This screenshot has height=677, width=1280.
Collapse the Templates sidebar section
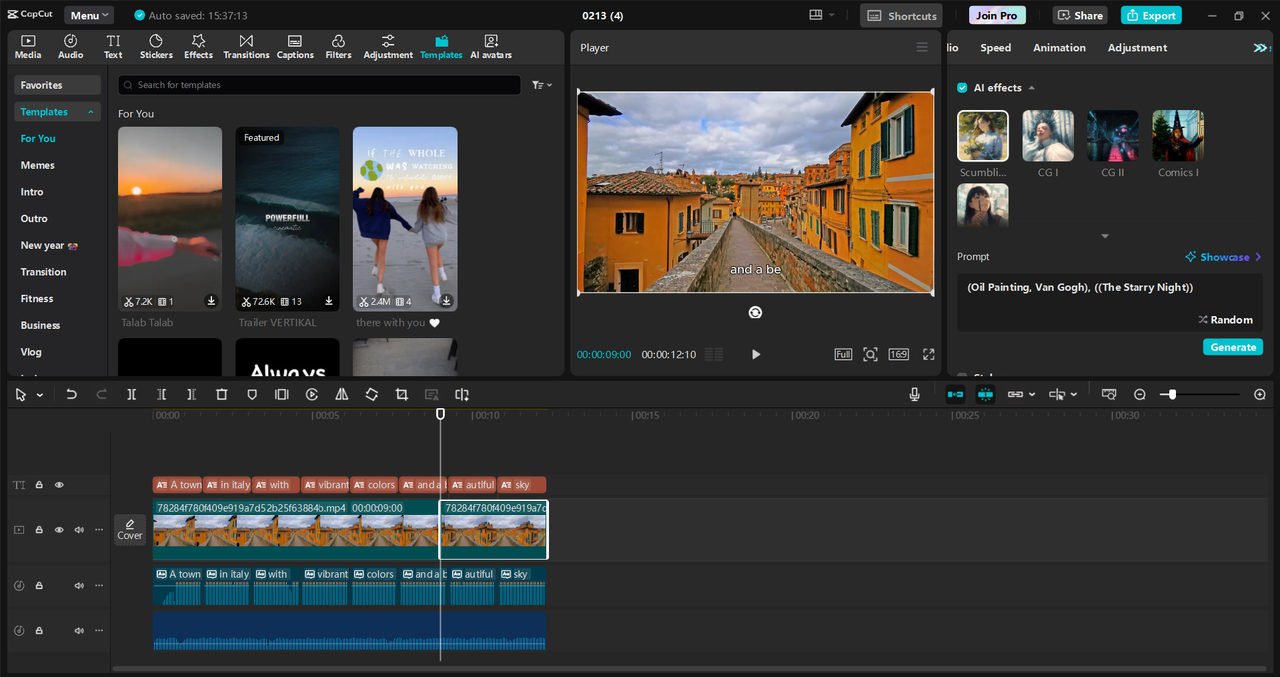(92, 112)
